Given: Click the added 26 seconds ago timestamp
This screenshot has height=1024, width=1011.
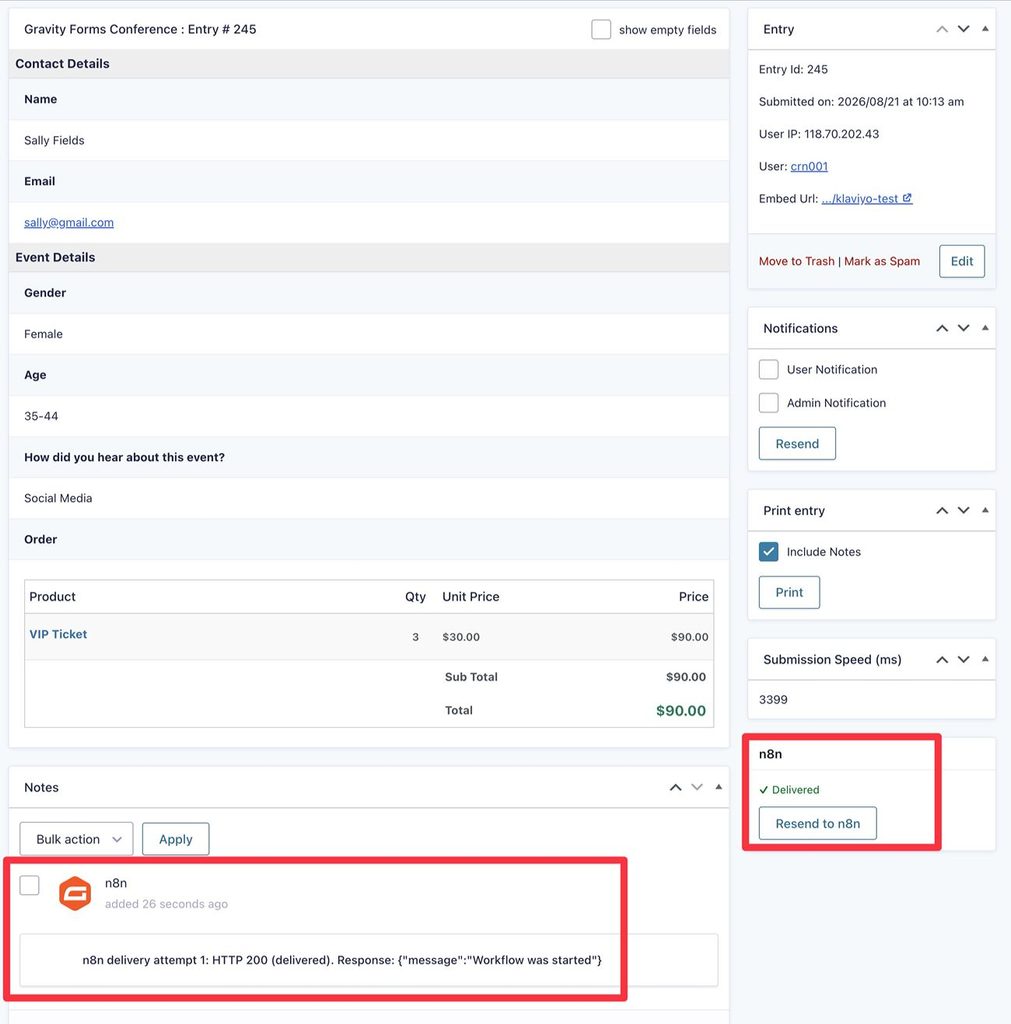Looking at the screenshot, I should [x=167, y=904].
